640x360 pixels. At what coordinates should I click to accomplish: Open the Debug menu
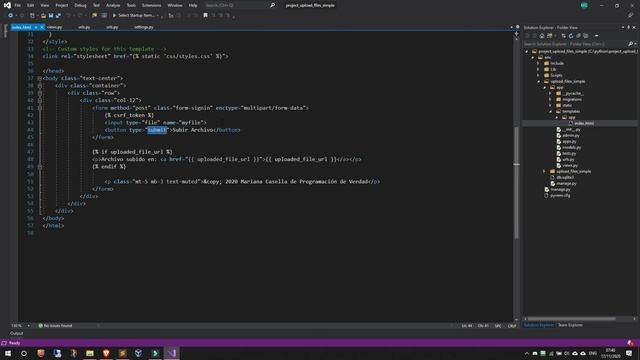(x=80, y=5)
